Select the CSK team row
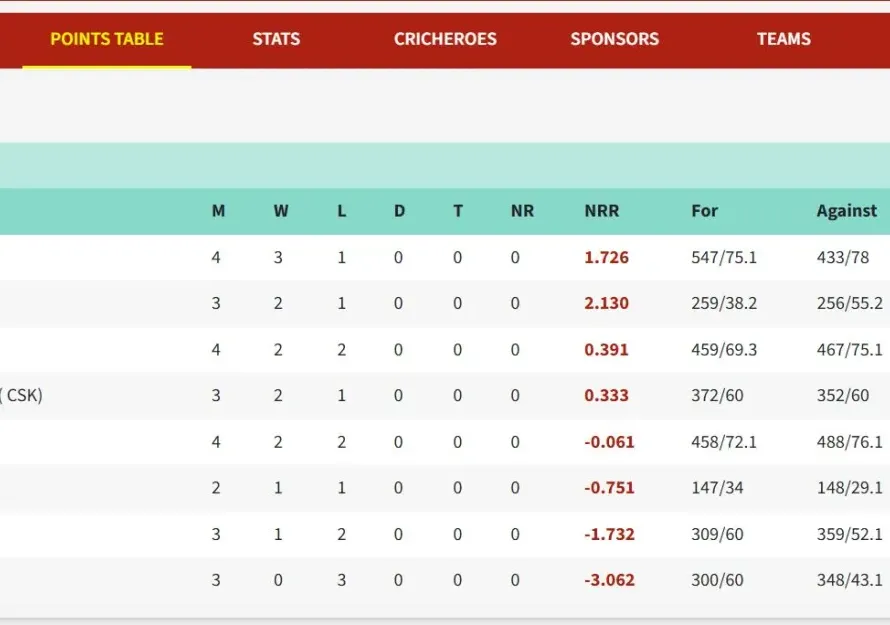The width and height of the screenshot is (890, 625). pyautogui.click(x=445, y=395)
